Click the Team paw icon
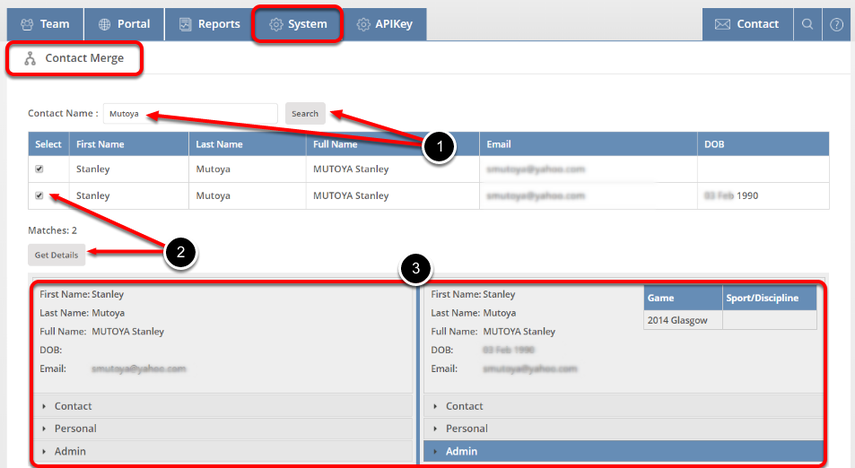Viewport: 855px width, 468px height. click(x=27, y=24)
